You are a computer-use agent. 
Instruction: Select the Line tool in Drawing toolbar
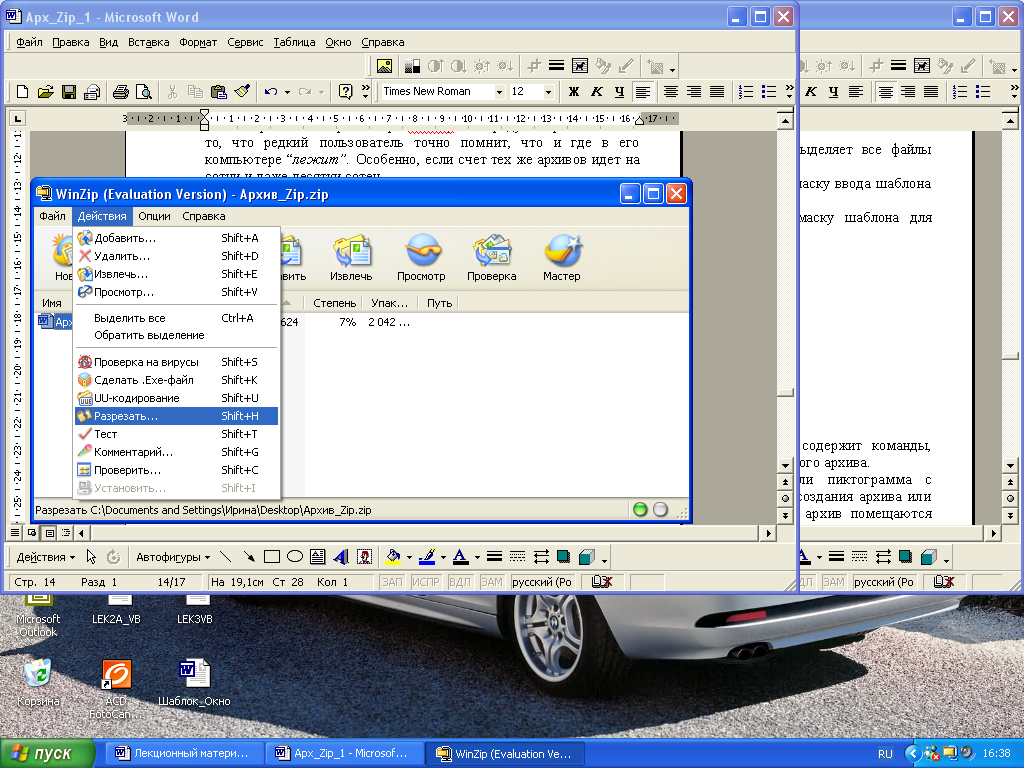[x=225, y=557]
